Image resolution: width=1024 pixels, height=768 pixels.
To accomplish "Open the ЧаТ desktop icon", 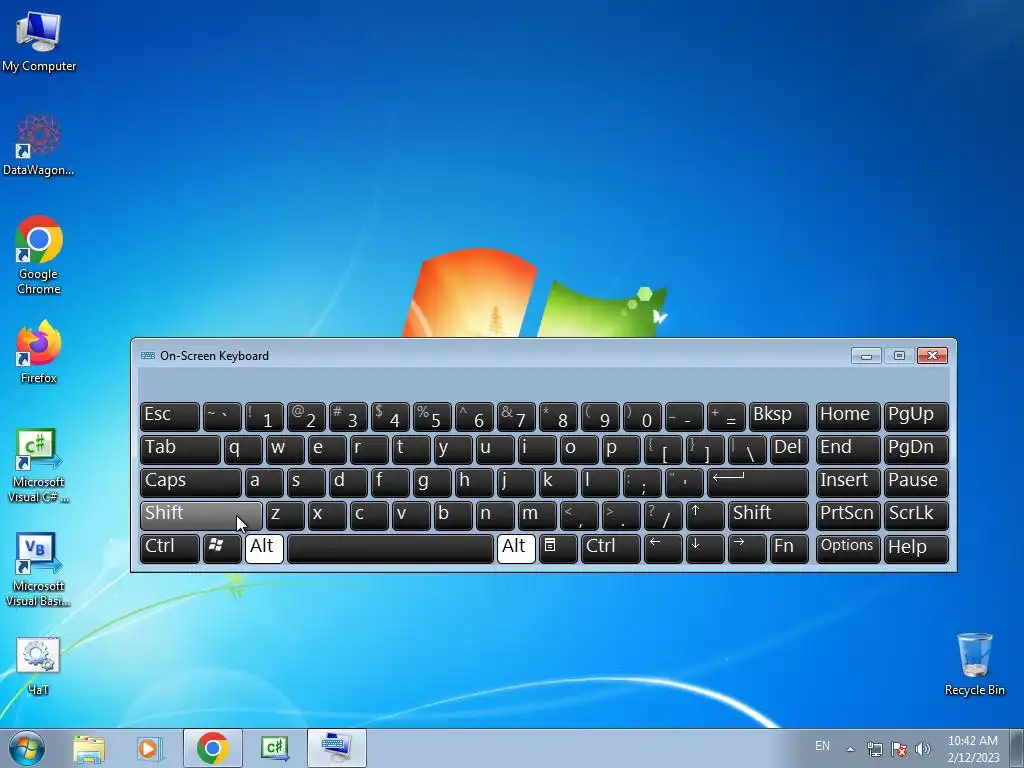I will click(39, 666).
